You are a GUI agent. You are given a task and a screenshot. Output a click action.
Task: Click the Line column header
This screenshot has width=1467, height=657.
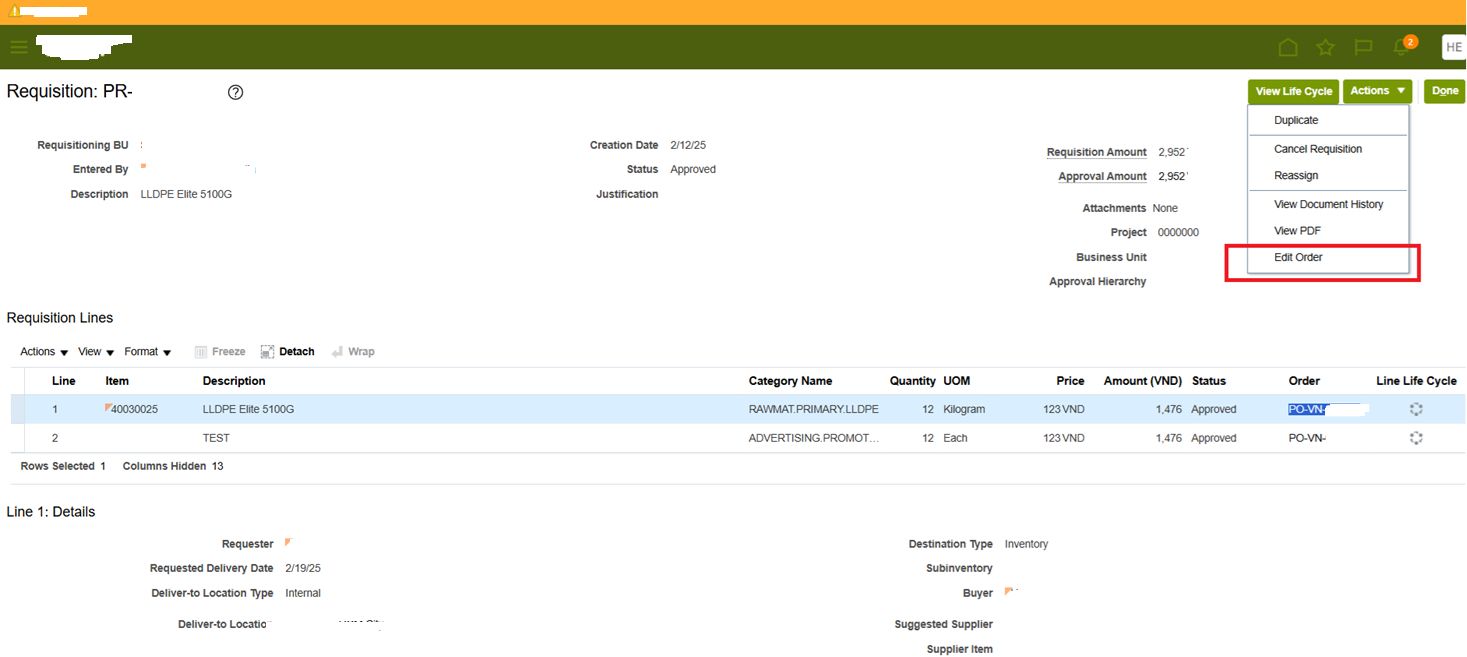coord(64,381)
